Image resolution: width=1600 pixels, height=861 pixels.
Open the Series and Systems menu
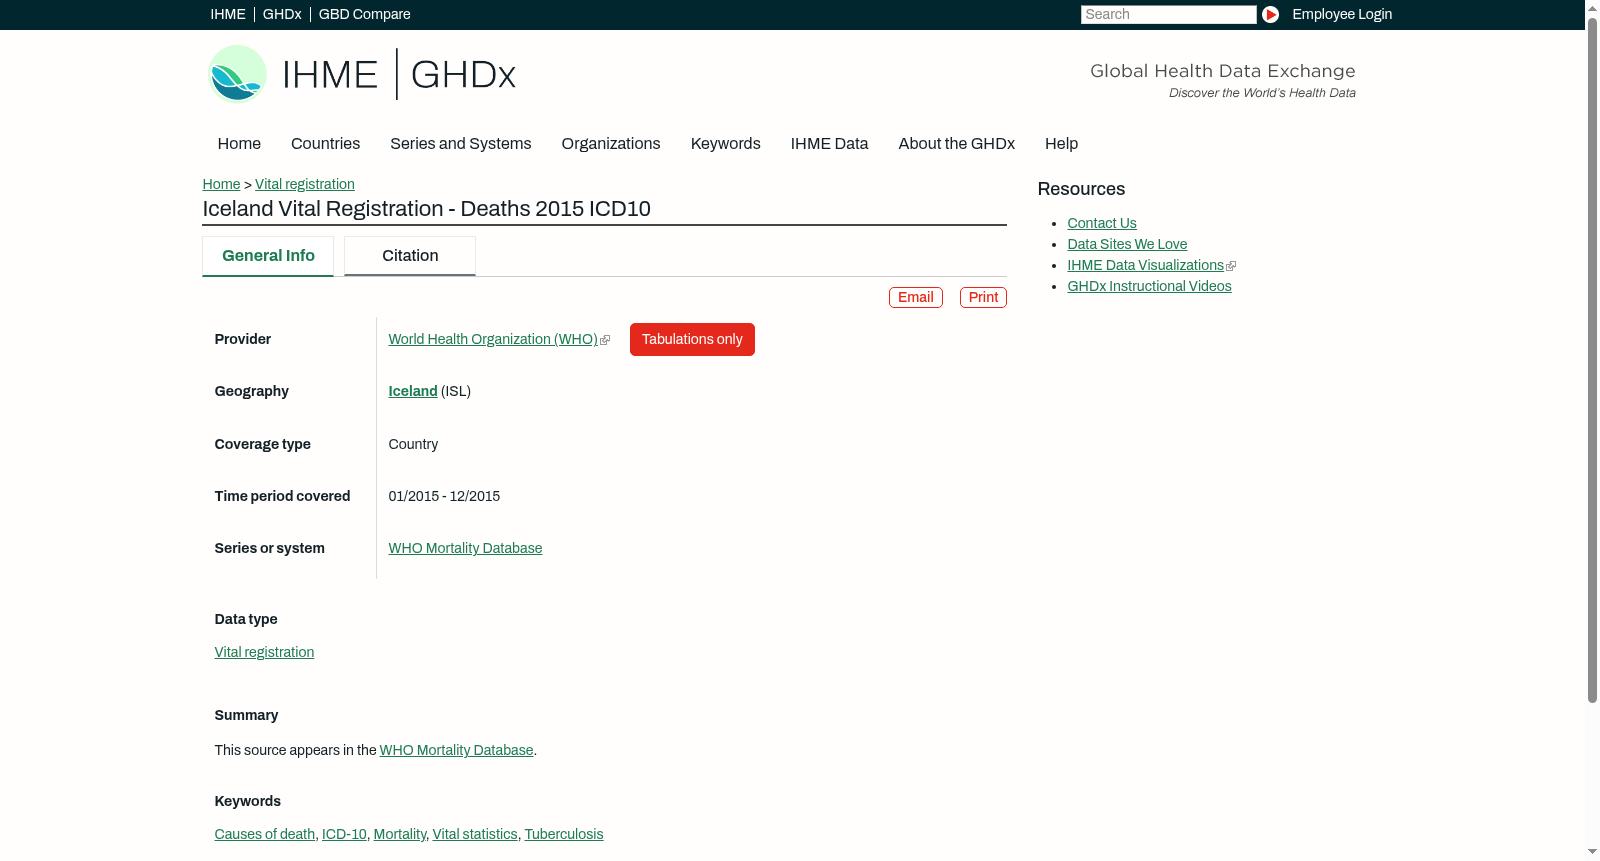(461, 144)
